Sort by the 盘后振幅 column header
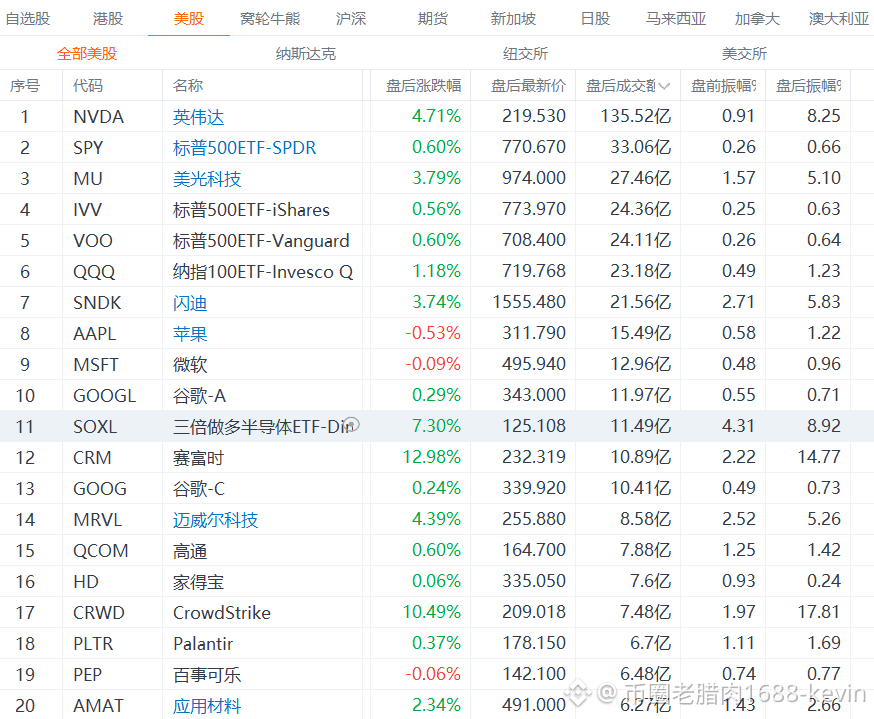 coord(809,86)
